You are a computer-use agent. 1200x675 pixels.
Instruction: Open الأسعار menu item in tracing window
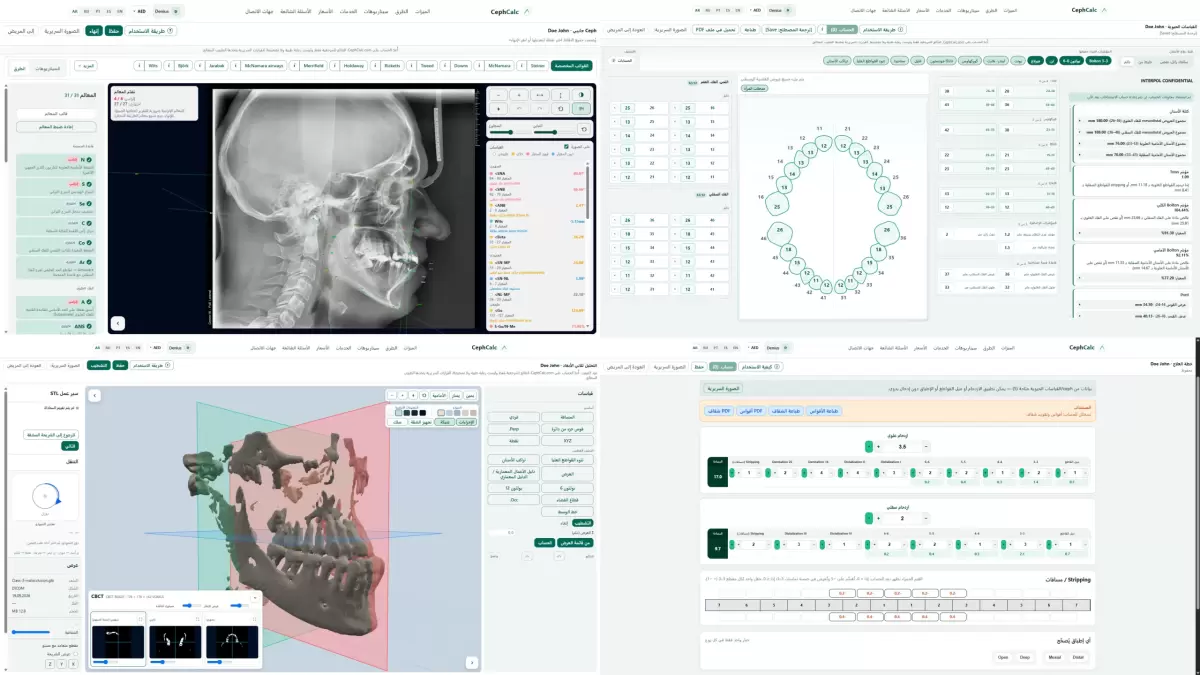click(x=325, y=11)
